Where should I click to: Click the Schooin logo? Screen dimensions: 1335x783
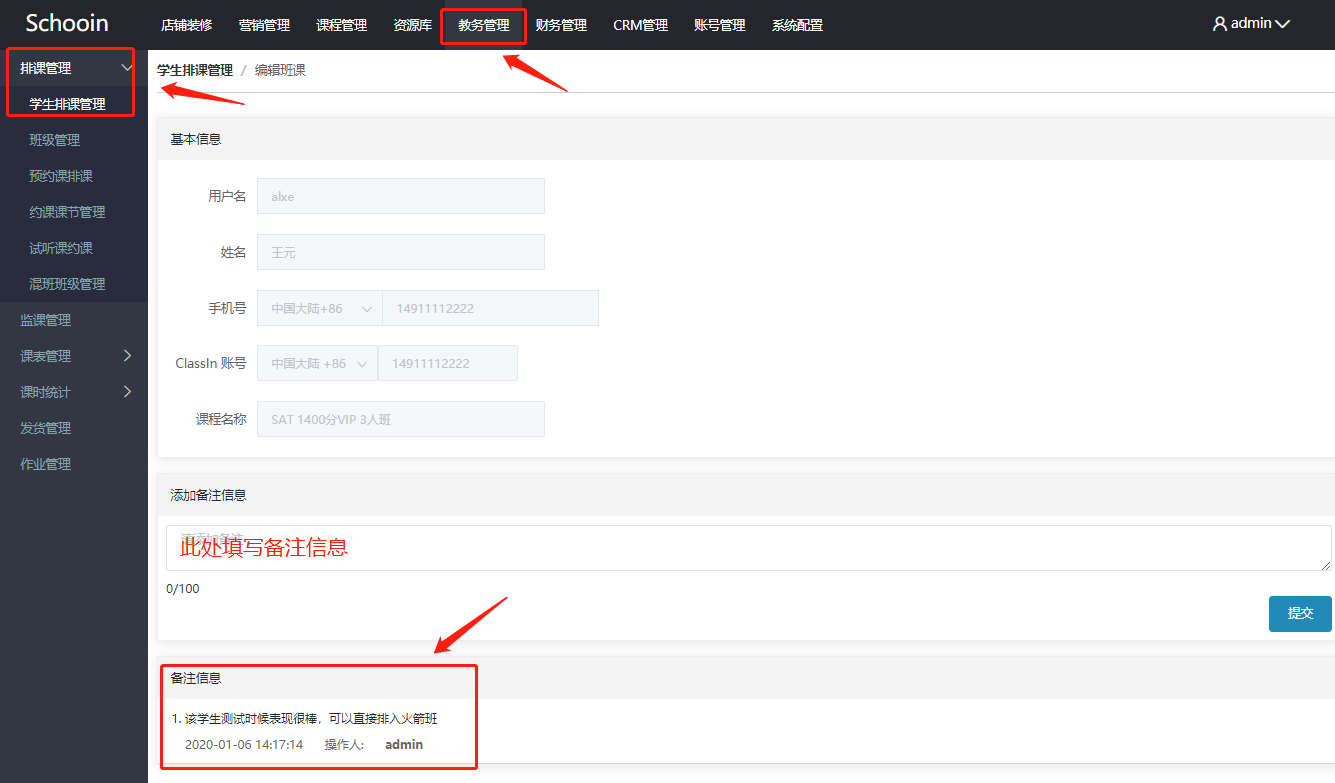coord(67,23)
